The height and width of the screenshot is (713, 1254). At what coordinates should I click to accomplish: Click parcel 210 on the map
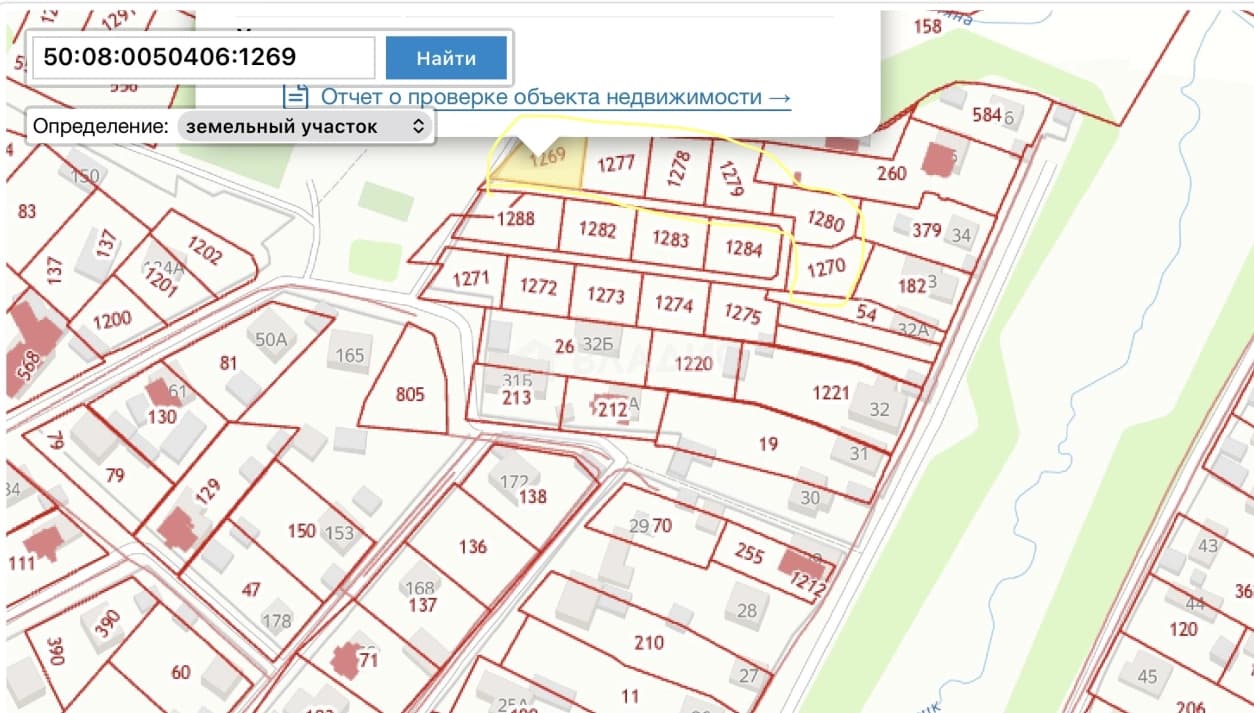649,642
